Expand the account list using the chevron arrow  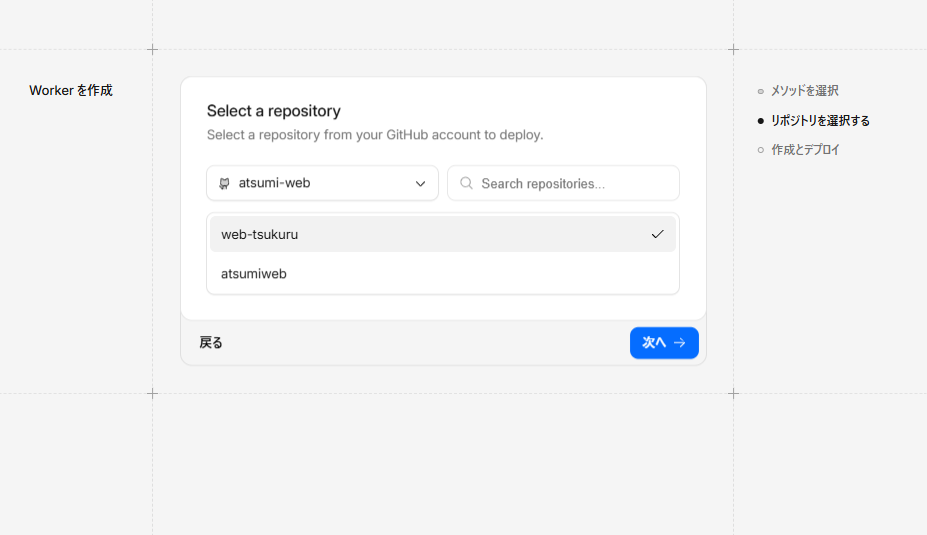pos(420,184)
